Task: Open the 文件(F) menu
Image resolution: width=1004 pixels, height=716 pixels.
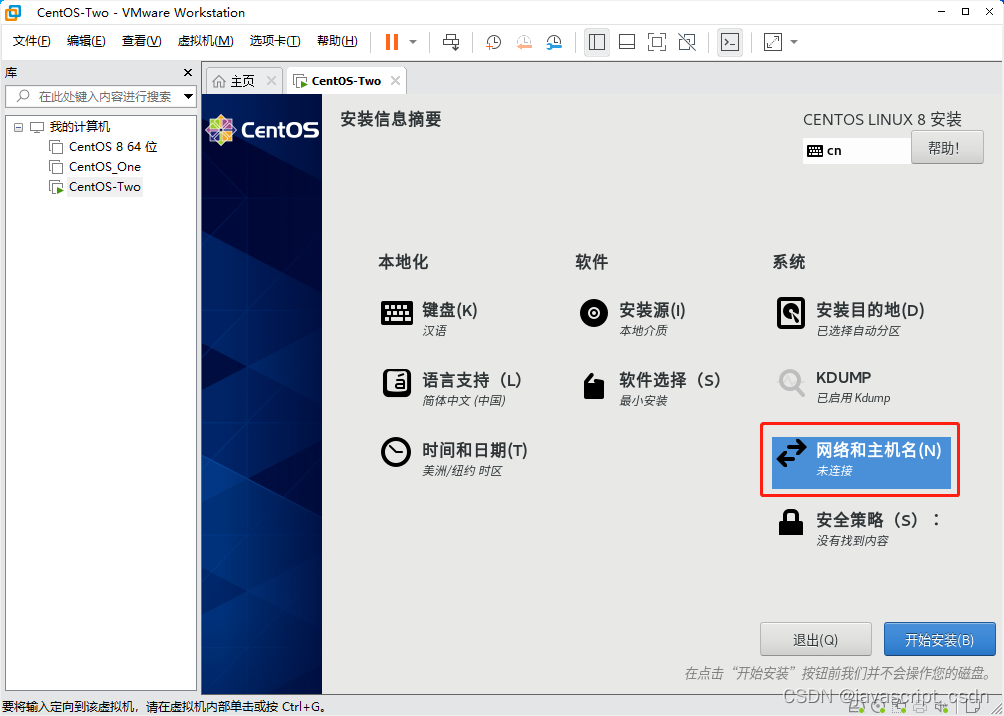Action: pos(31,41)
